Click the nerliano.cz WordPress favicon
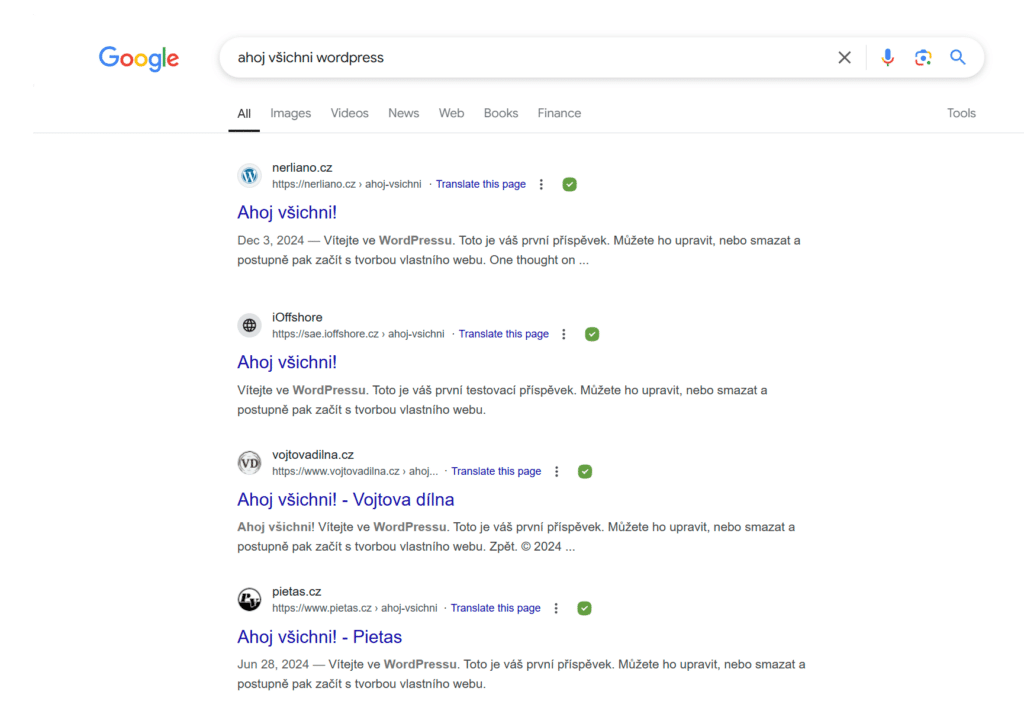 249,176
